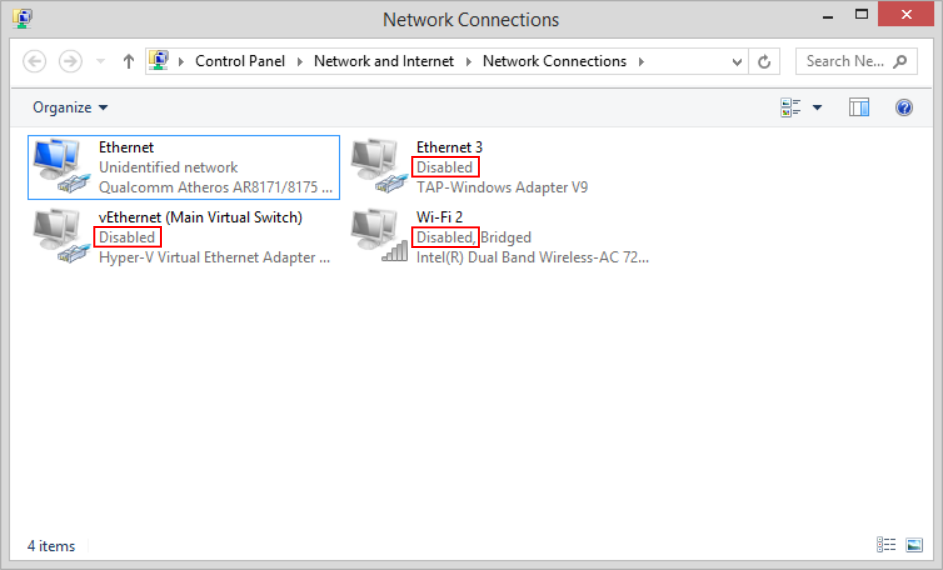943x570 pixels.
Task: Click the Search Network Connections field
Action: pyautogui.click(x=845, y=62)
